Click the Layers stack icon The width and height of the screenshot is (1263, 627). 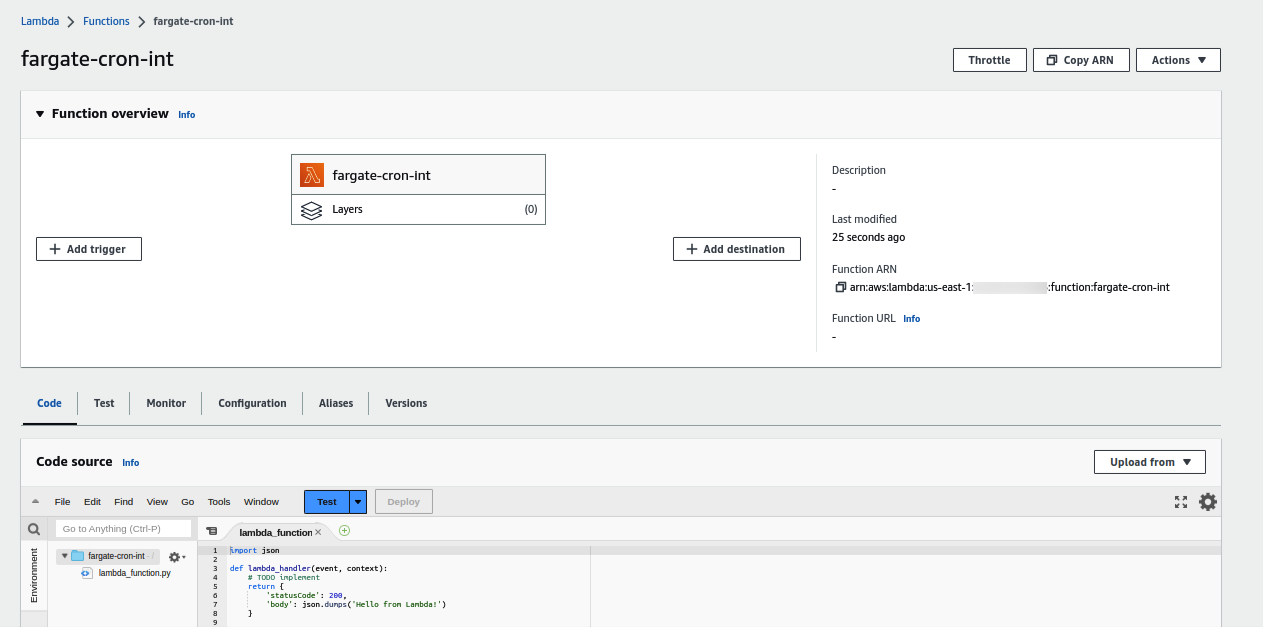(x=312, y=210)
